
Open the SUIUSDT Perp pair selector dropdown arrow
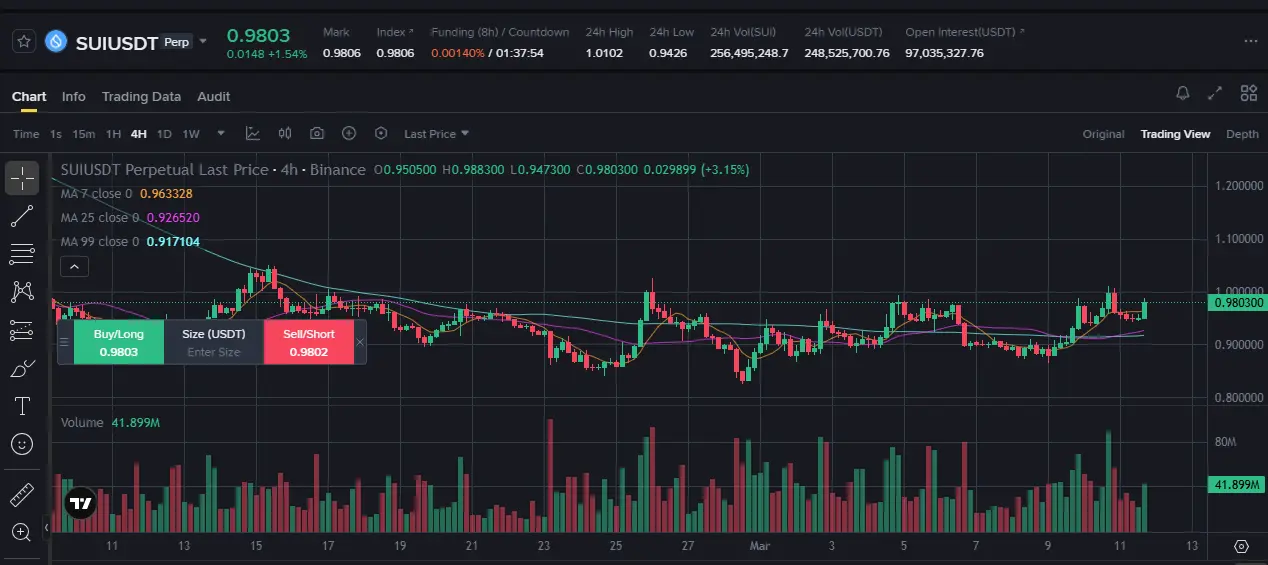203,42
